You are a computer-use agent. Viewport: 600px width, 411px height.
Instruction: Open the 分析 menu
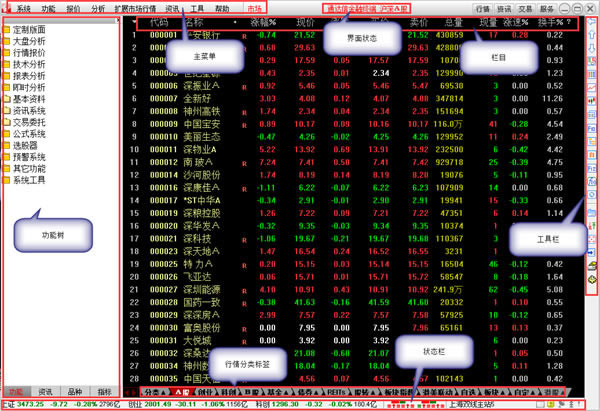(97, 7)
